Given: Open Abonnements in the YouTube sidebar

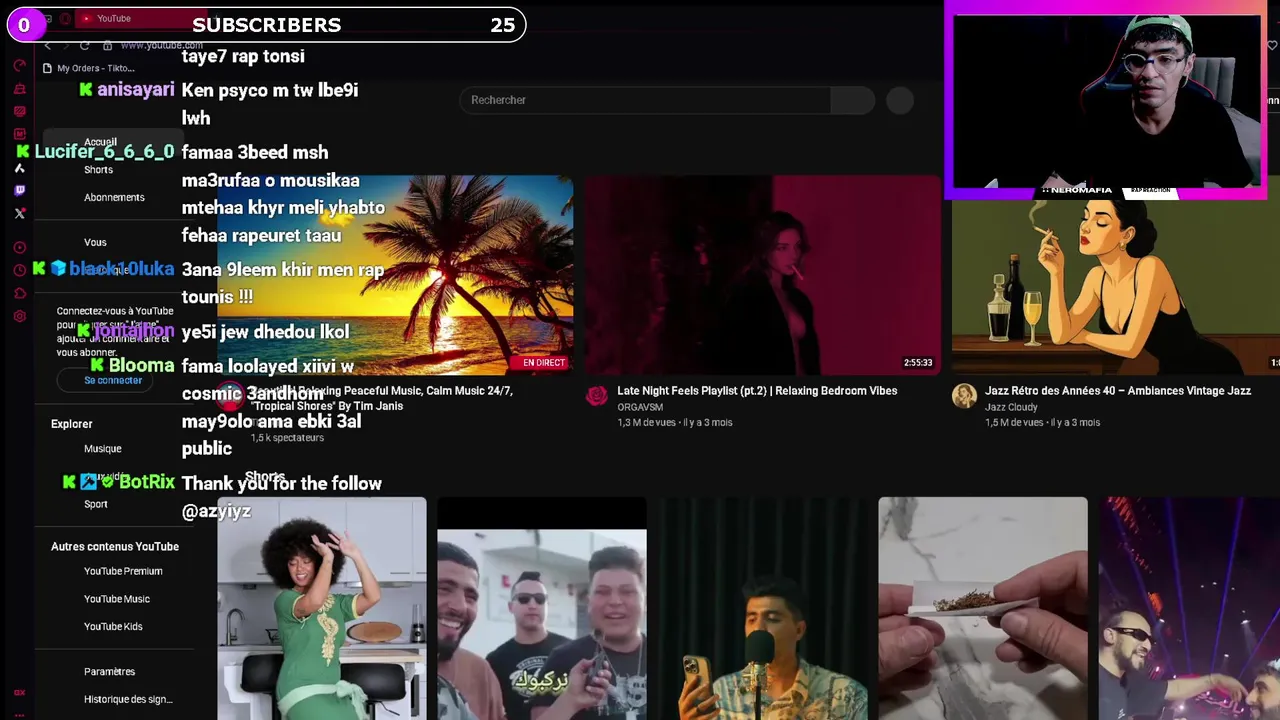Looking at the screenshot, I should coord(114,197).
